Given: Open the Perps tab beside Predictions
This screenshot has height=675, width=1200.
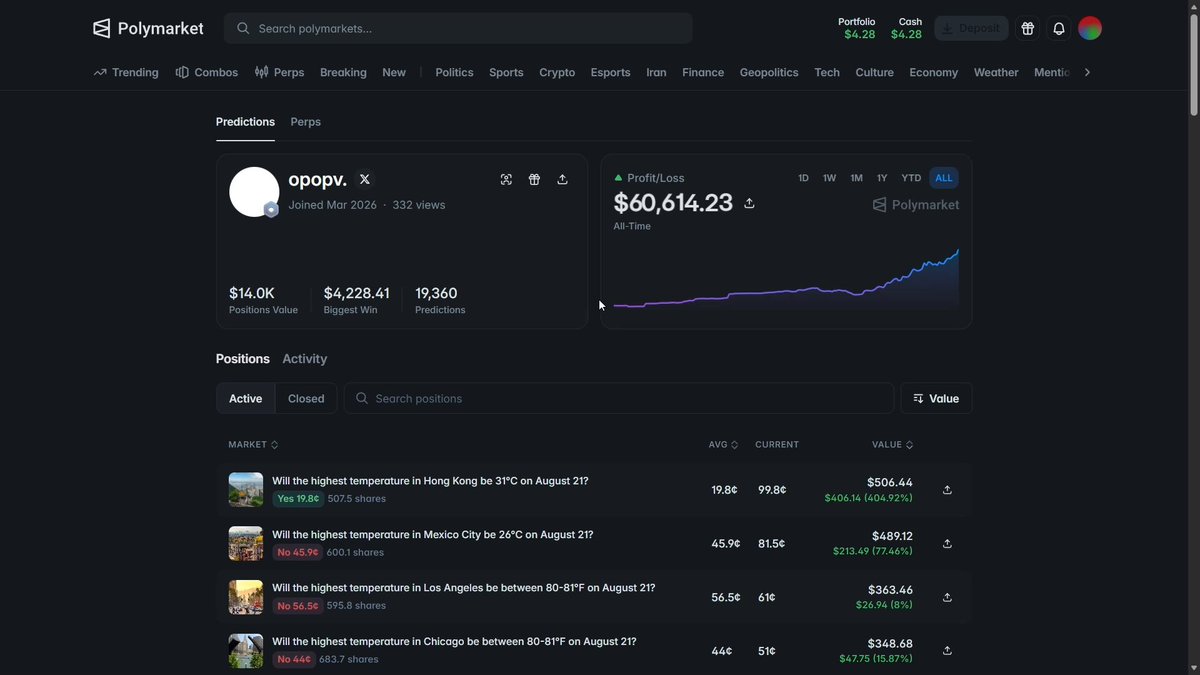Looking at the screenshot, I should pyautogui.click(x=306, y=122).
